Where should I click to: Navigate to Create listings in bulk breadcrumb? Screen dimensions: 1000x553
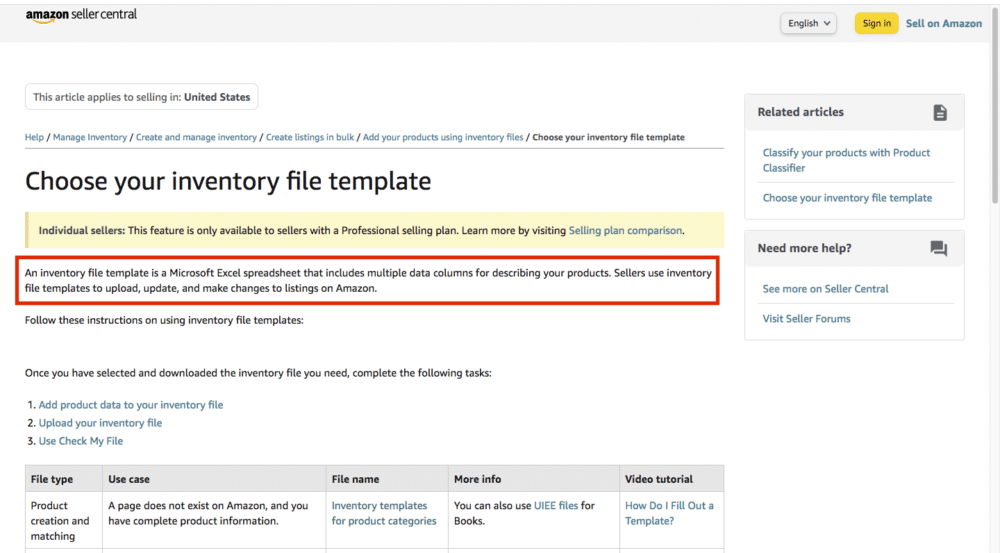310,137
